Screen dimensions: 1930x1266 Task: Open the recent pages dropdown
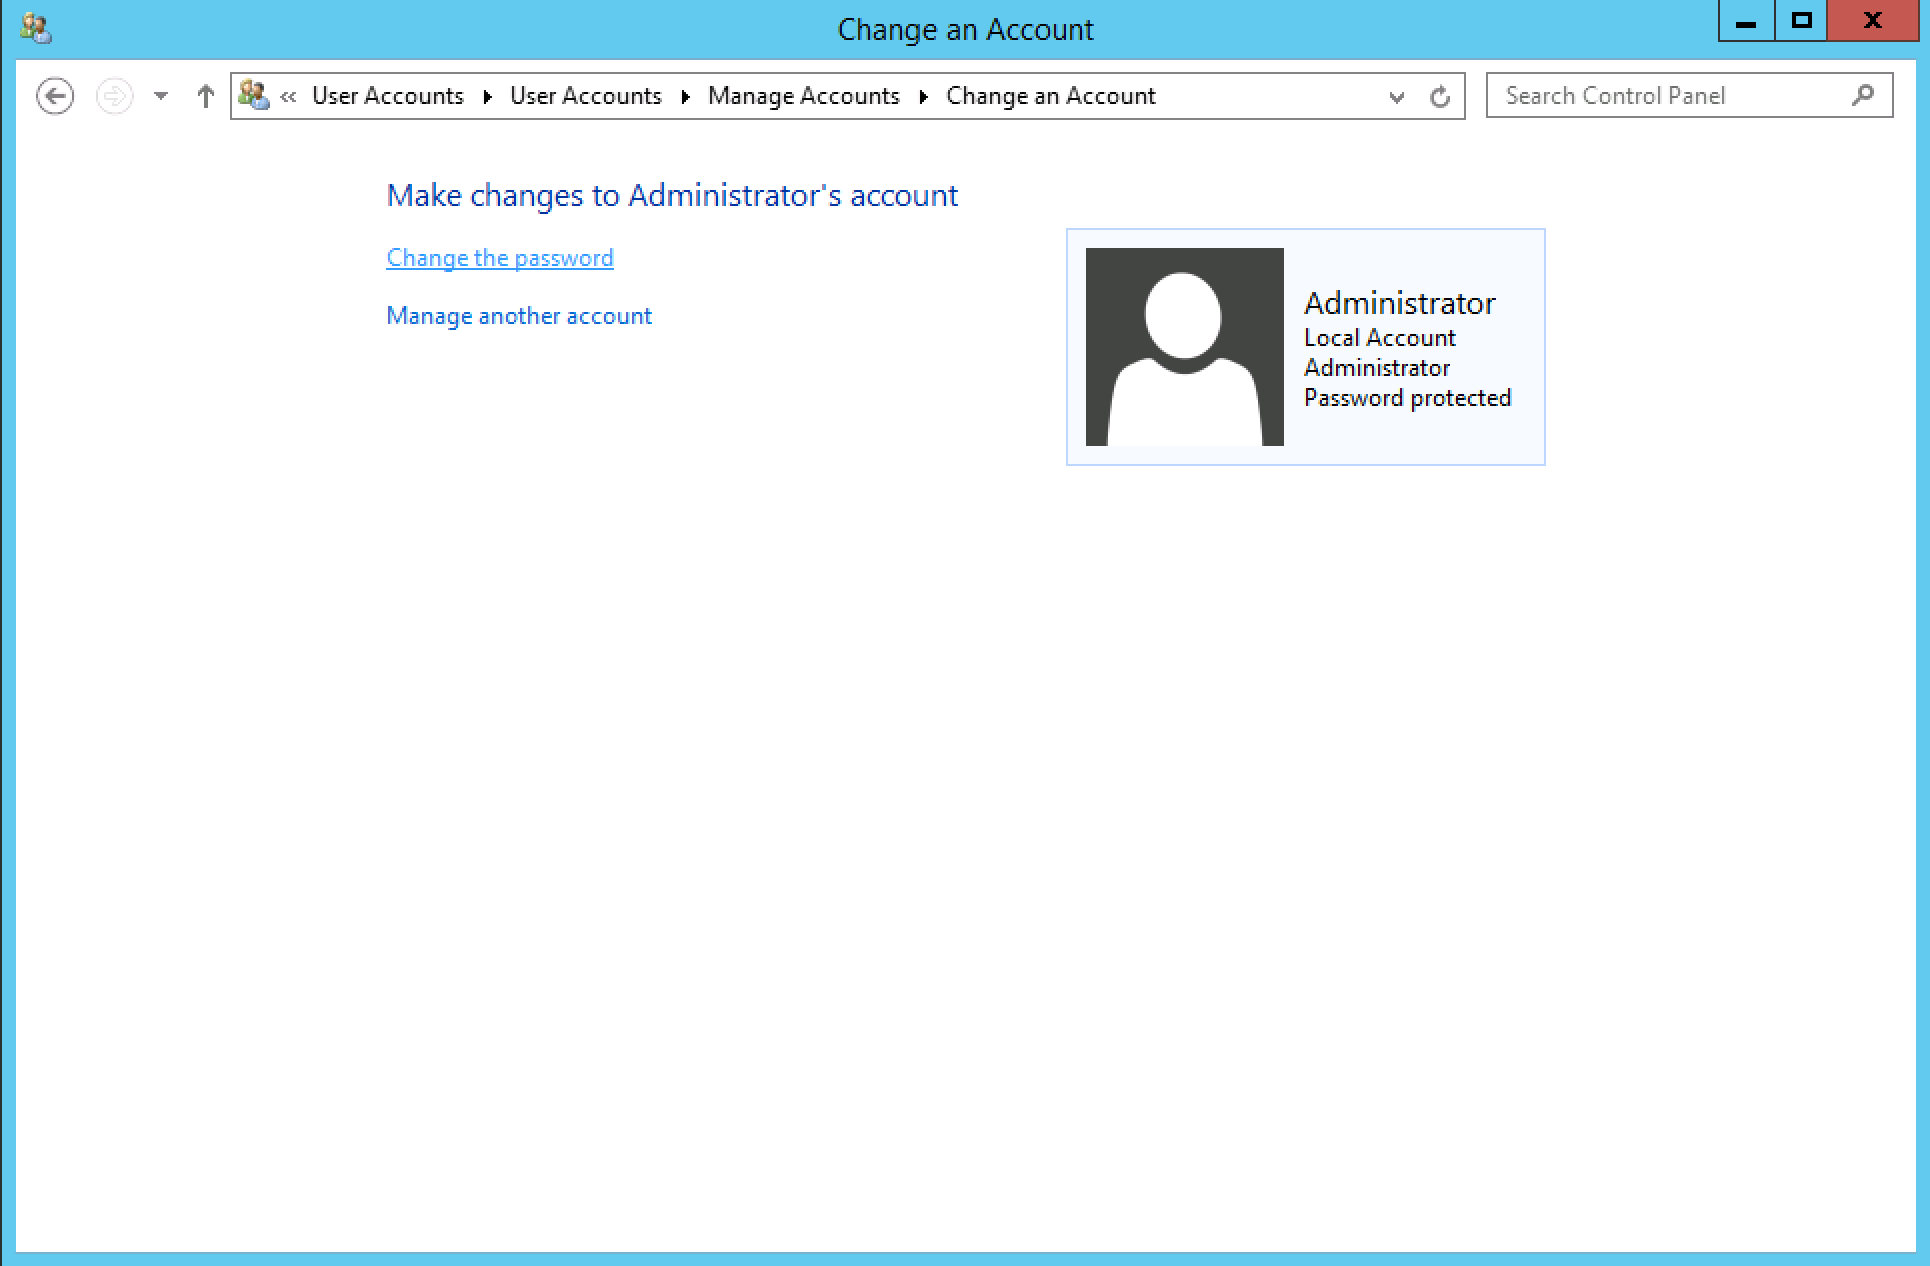pos(160,96)
